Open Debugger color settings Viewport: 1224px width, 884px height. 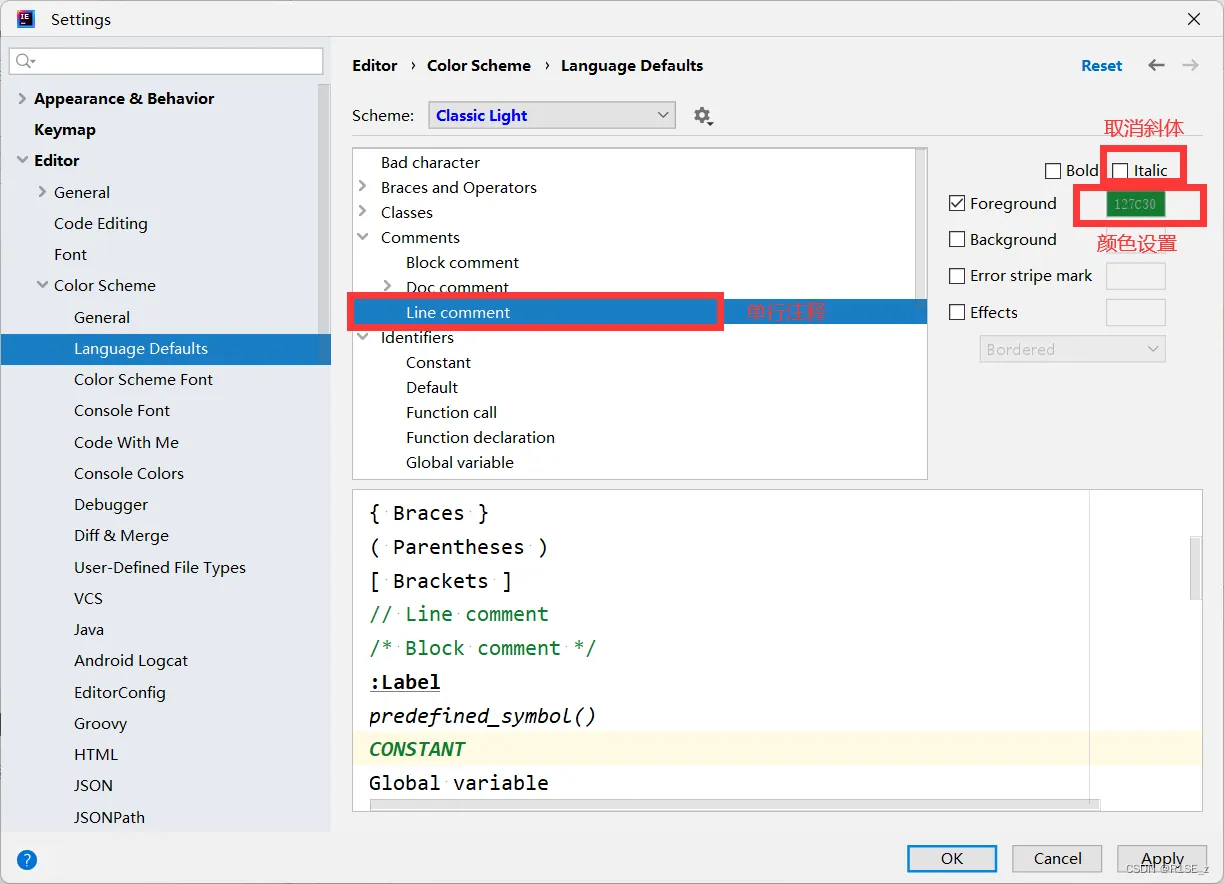click(111, 505)
